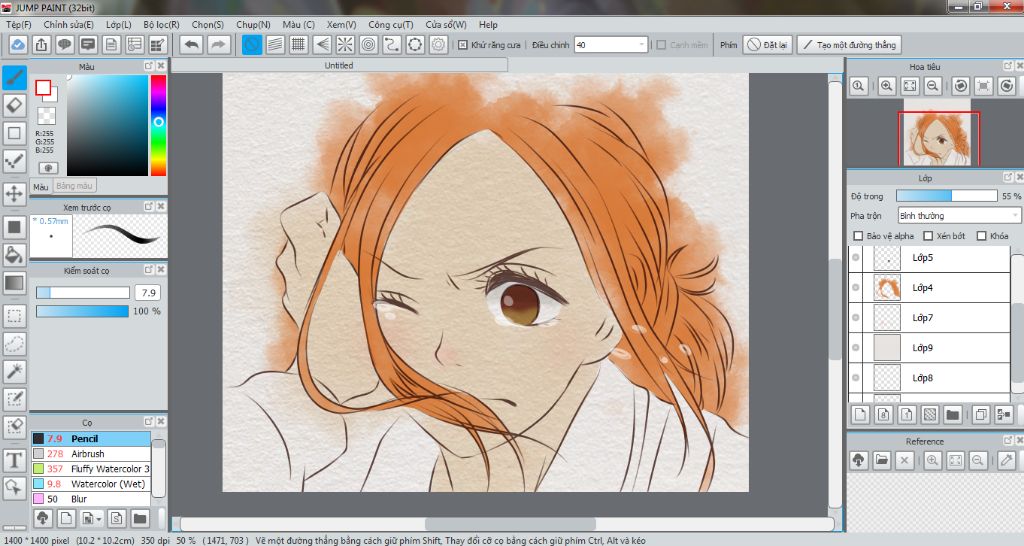Viewport: 1024px width, 546px height.
Task: Pick the Gradient tool
Action: [14, 283]
